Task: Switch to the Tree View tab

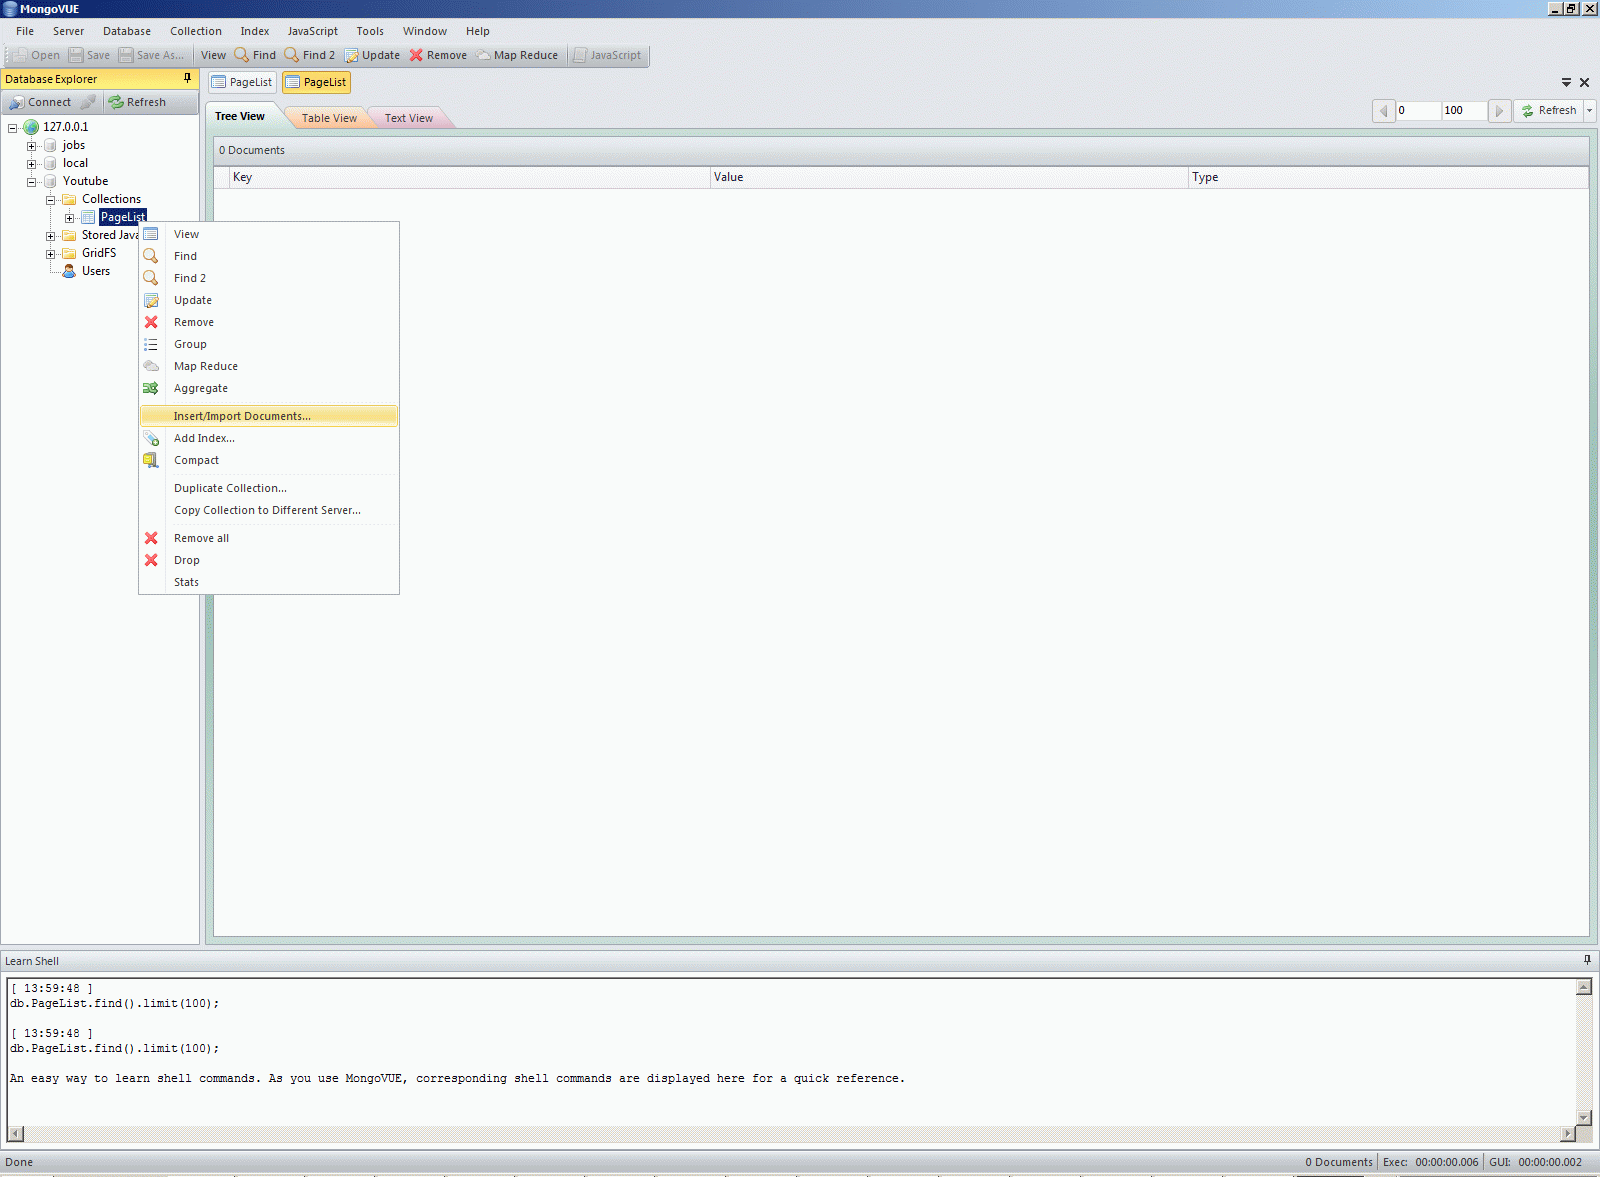Action: point(240,116)
